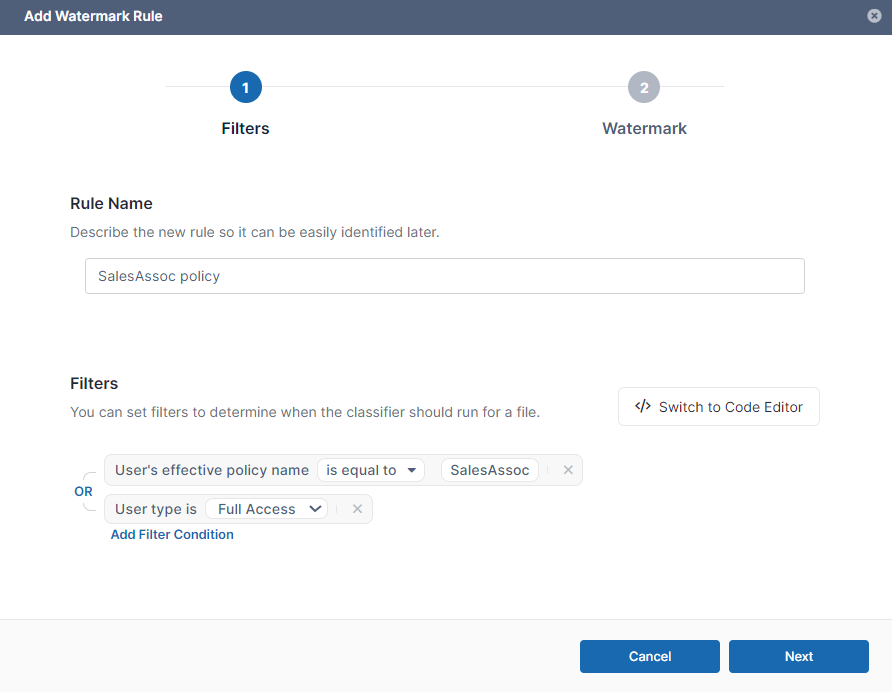
Task: Expand the Full Access user type dropdown
Action: 267,509
